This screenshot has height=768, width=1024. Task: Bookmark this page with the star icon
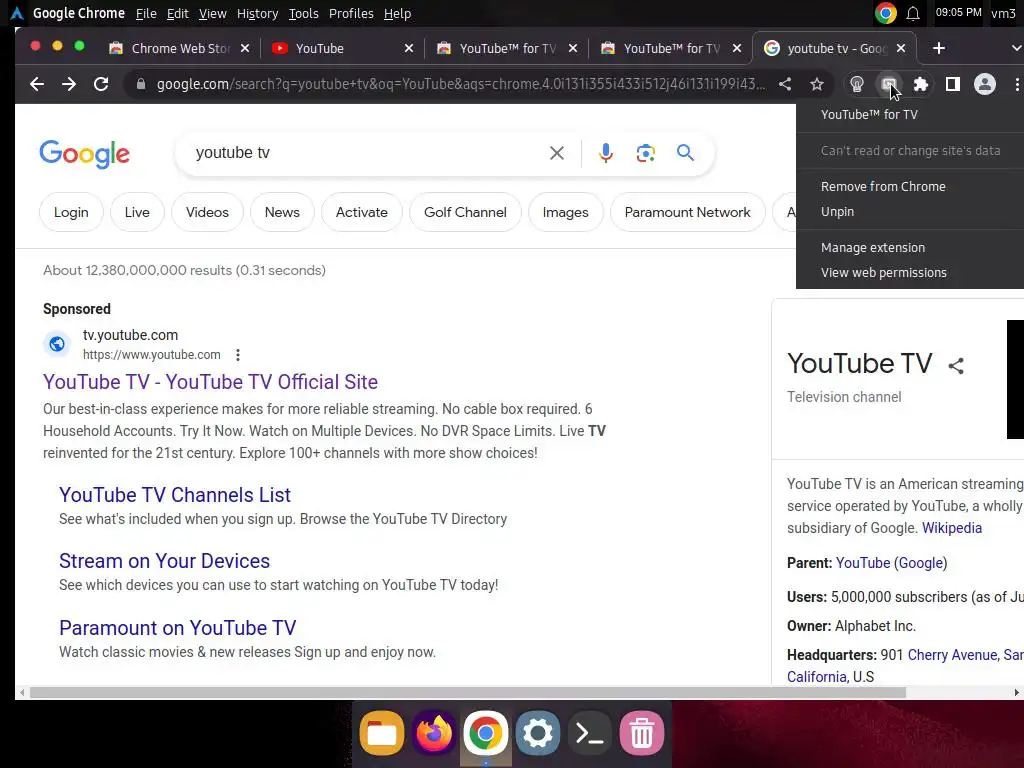[x=816, y=84]
